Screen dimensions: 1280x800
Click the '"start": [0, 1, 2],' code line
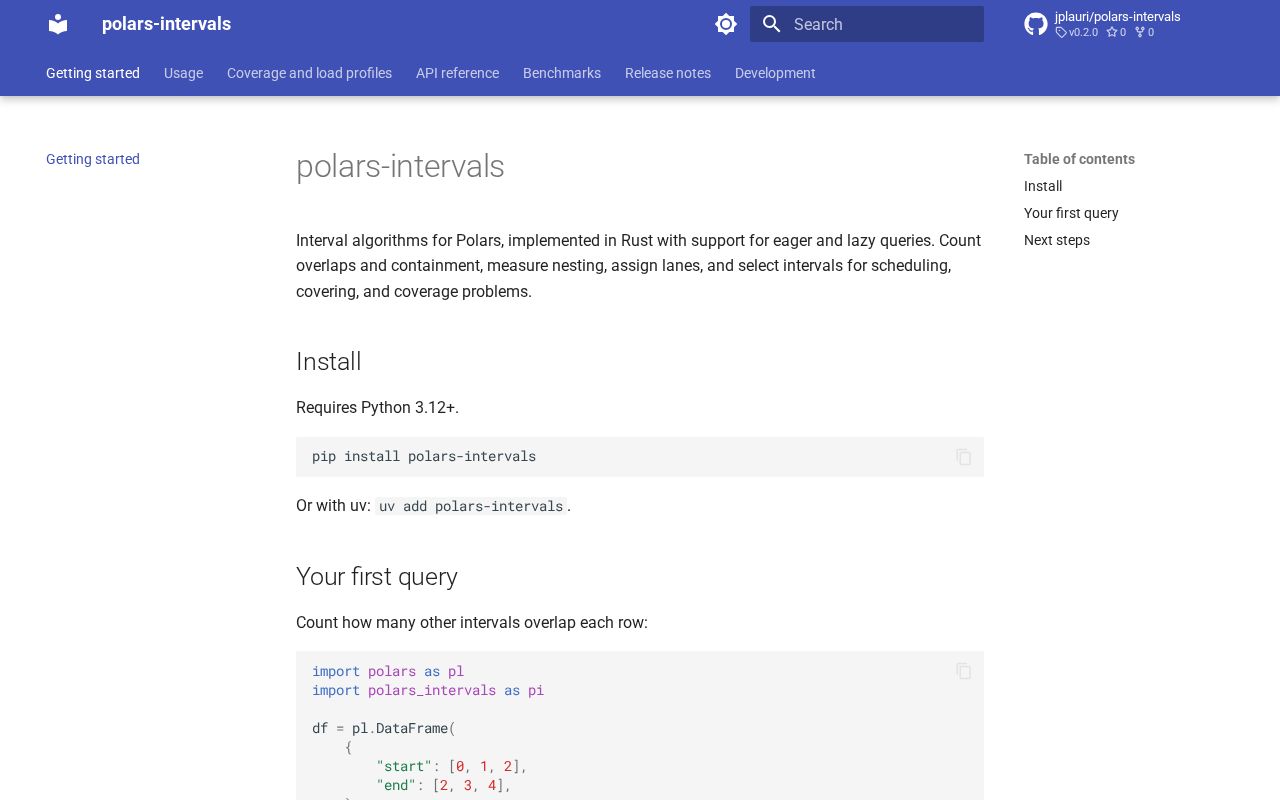[452, 766]
